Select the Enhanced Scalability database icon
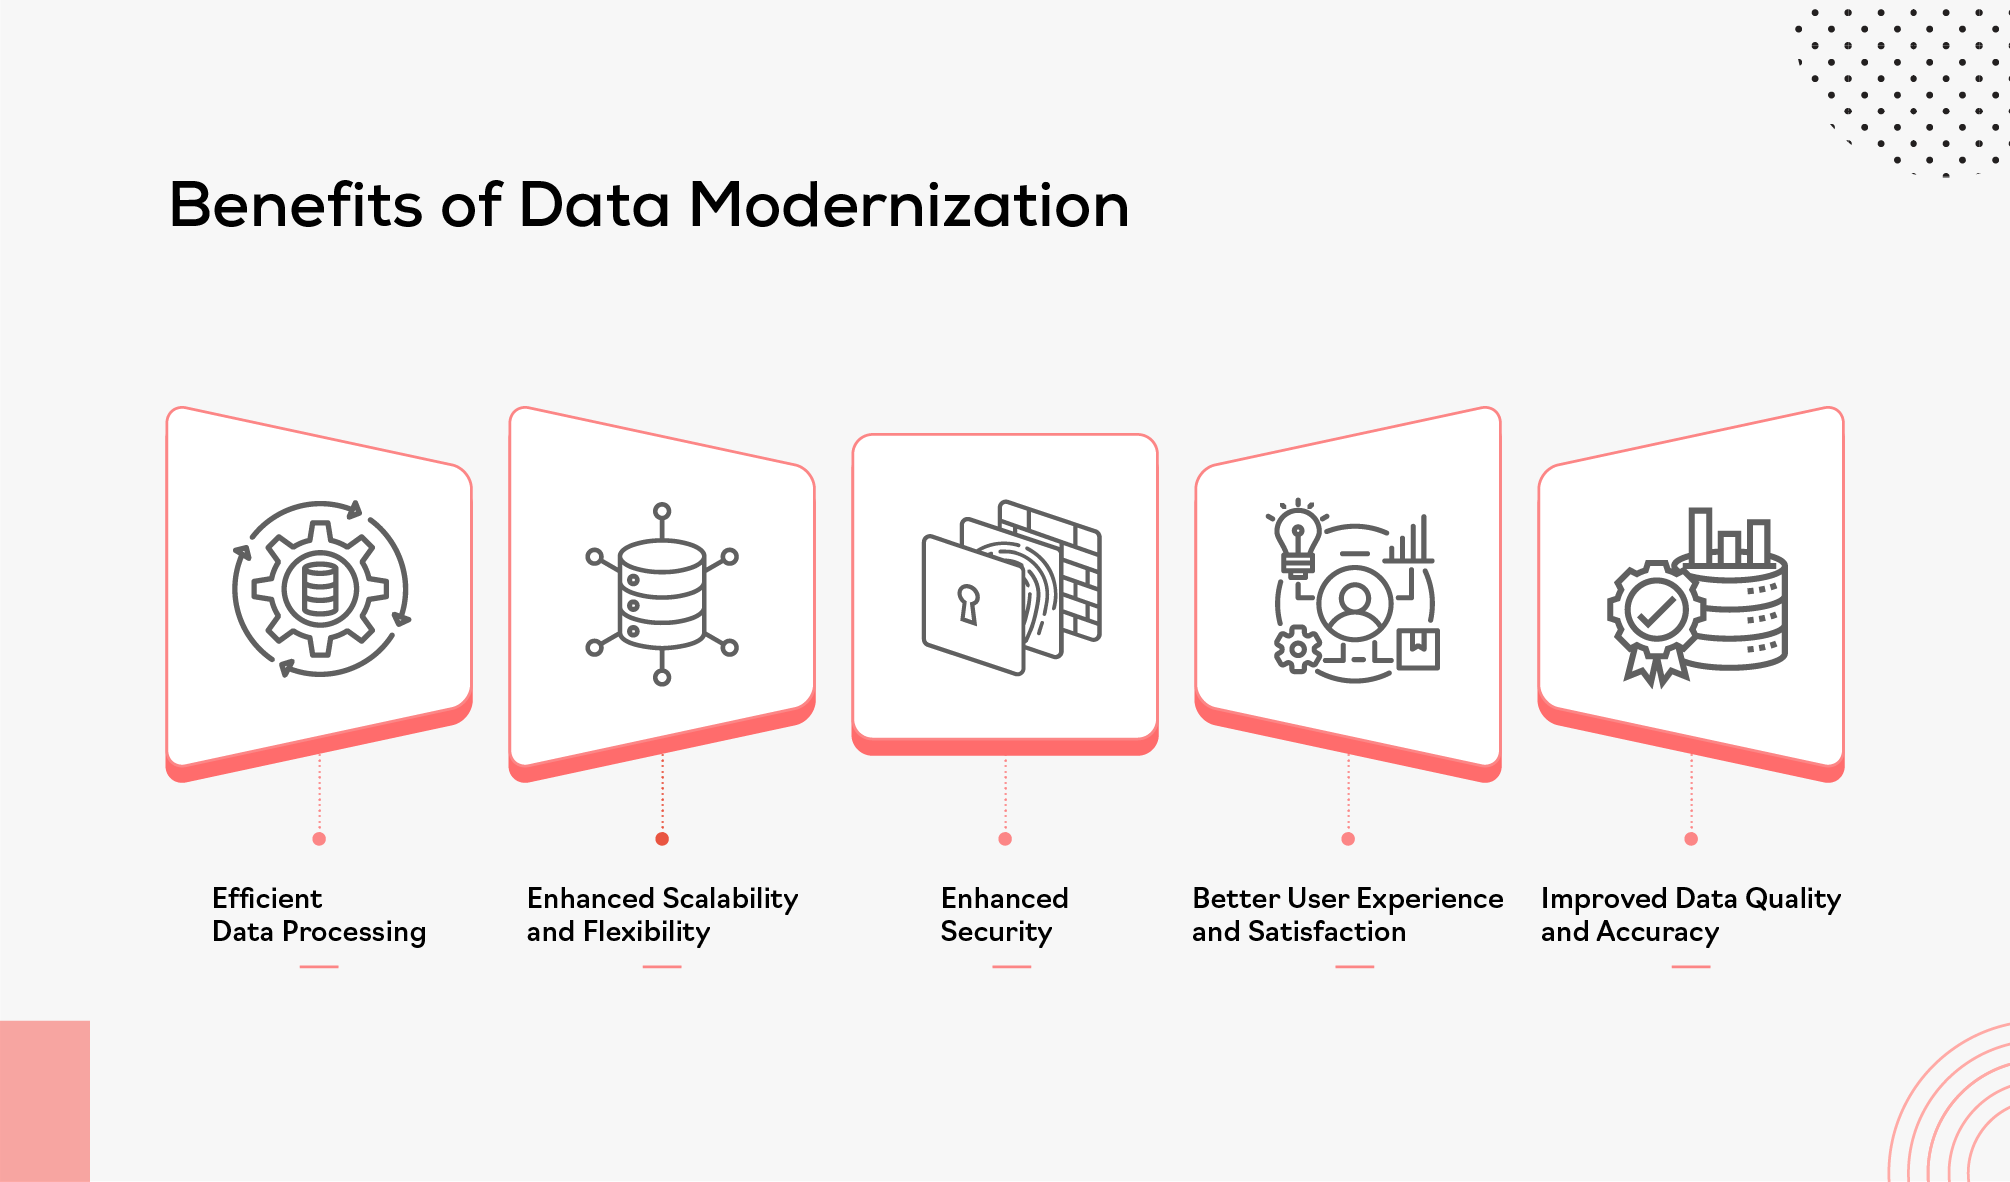This screenshot has height=1182, width=2010. [x=646, y=563]
